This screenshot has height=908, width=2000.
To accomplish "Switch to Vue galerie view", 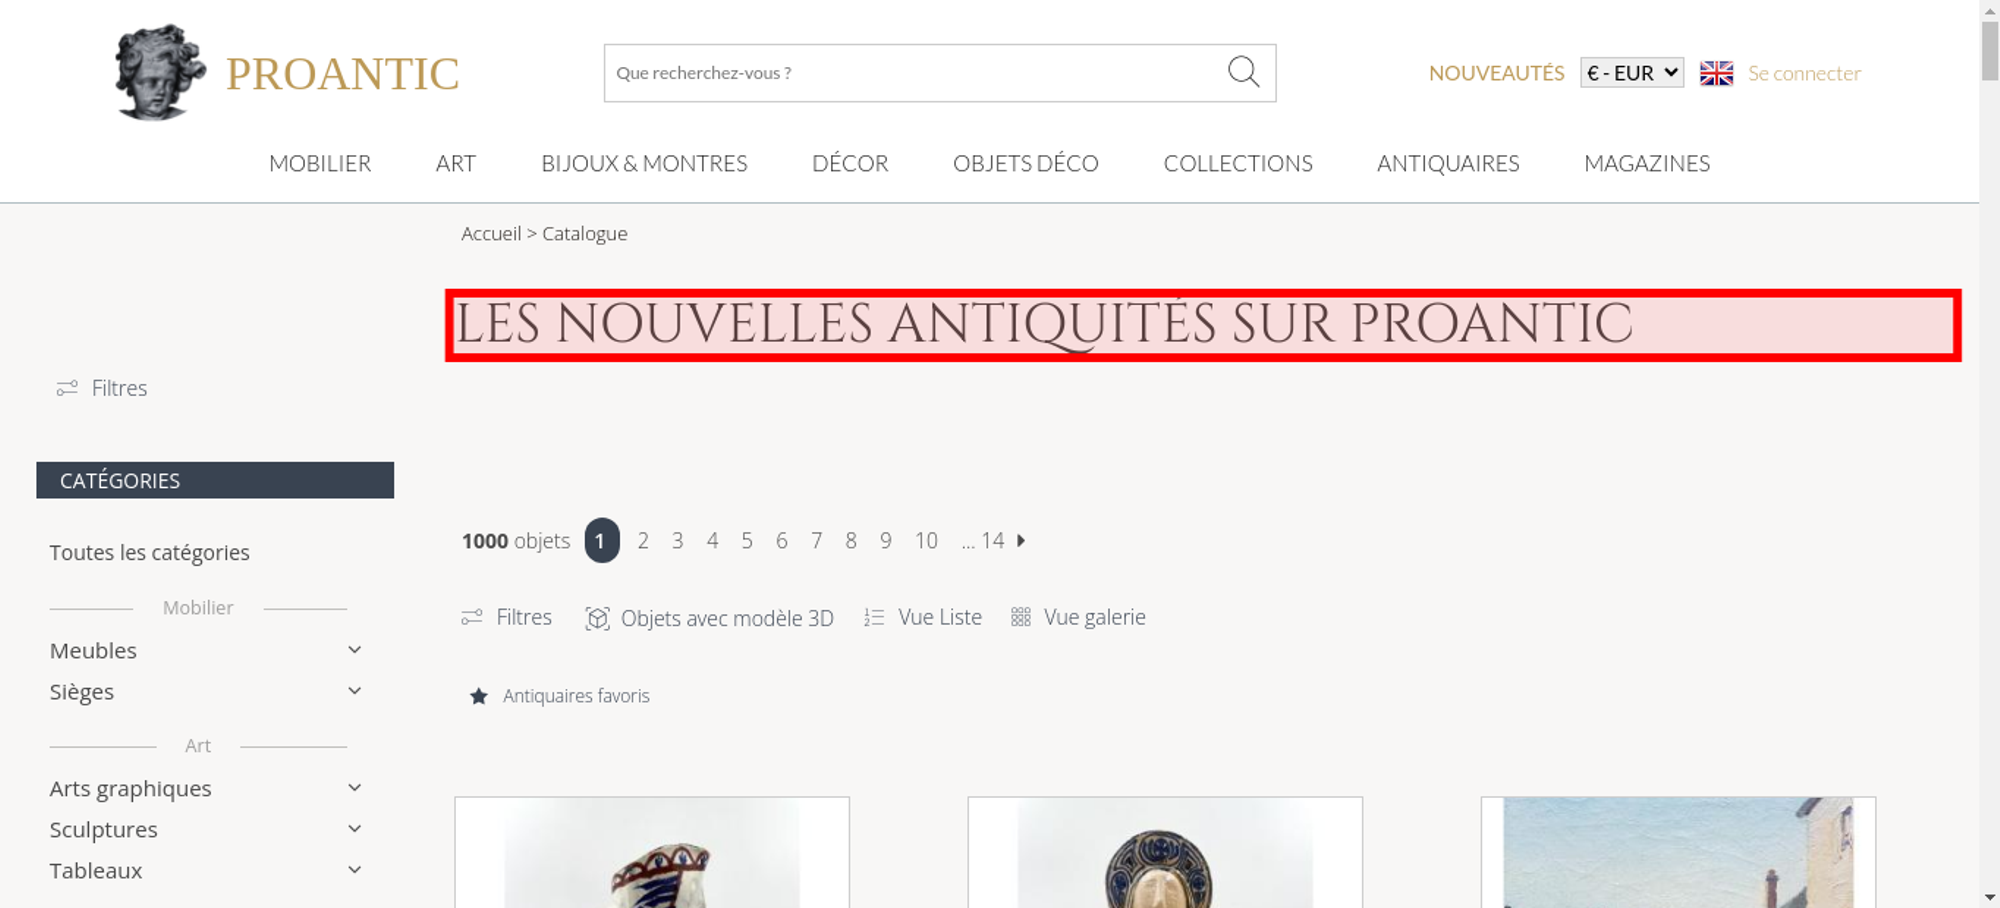I will pos(1078,617).
